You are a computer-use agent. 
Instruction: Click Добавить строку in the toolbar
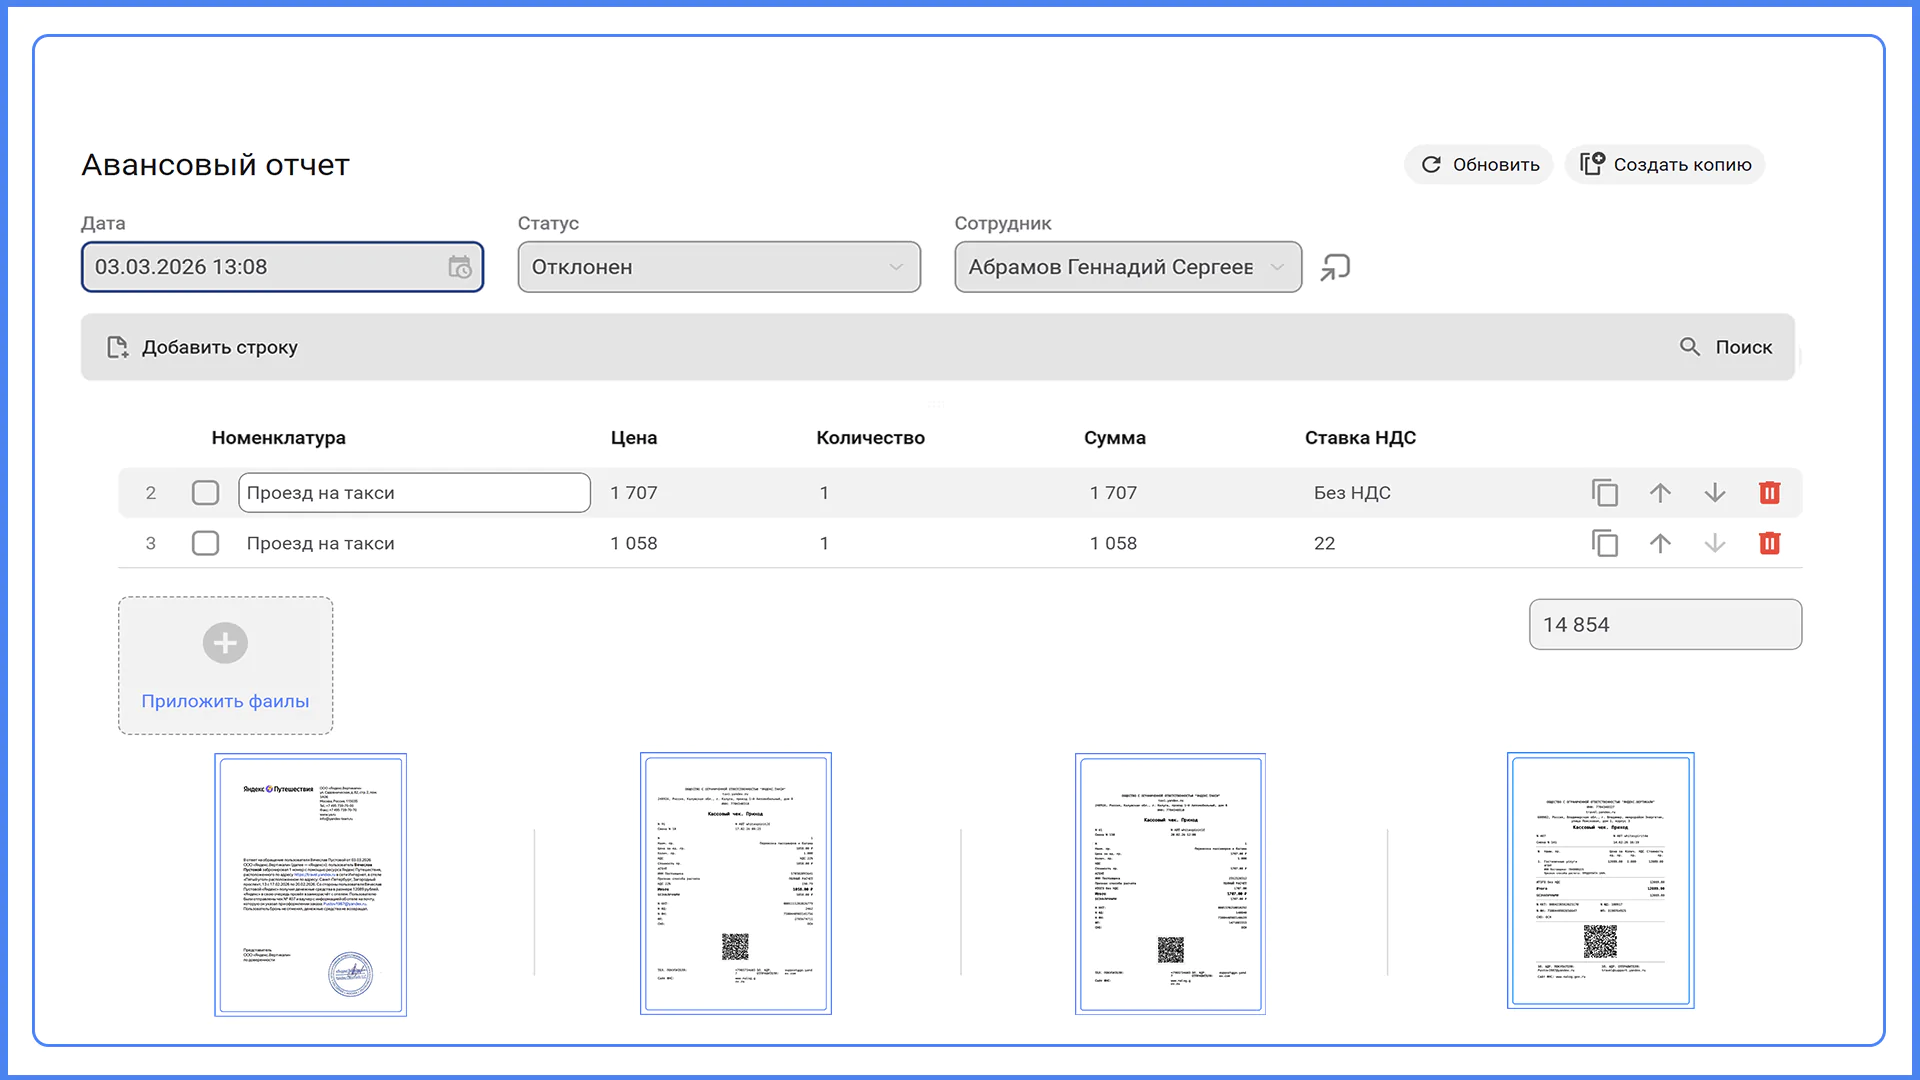pyautogui.click(x=203, y=347)
